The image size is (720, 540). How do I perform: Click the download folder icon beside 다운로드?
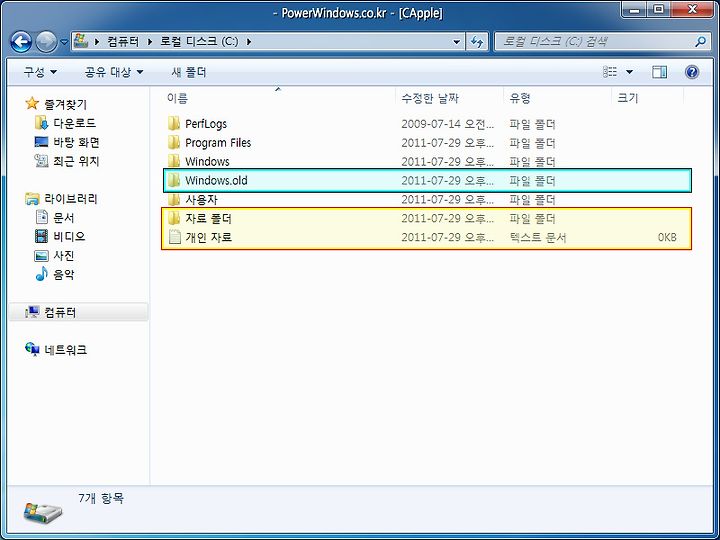coord(41,123)
